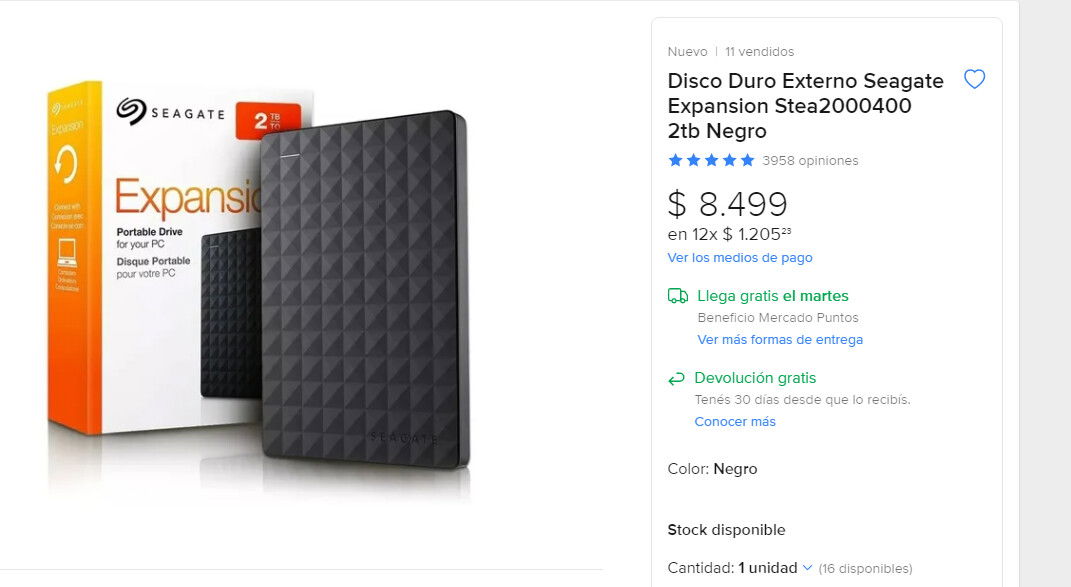Click 'Conocer más' about free returns
Viewport: 1071px width, 587px height.
(x=735, y=422)
